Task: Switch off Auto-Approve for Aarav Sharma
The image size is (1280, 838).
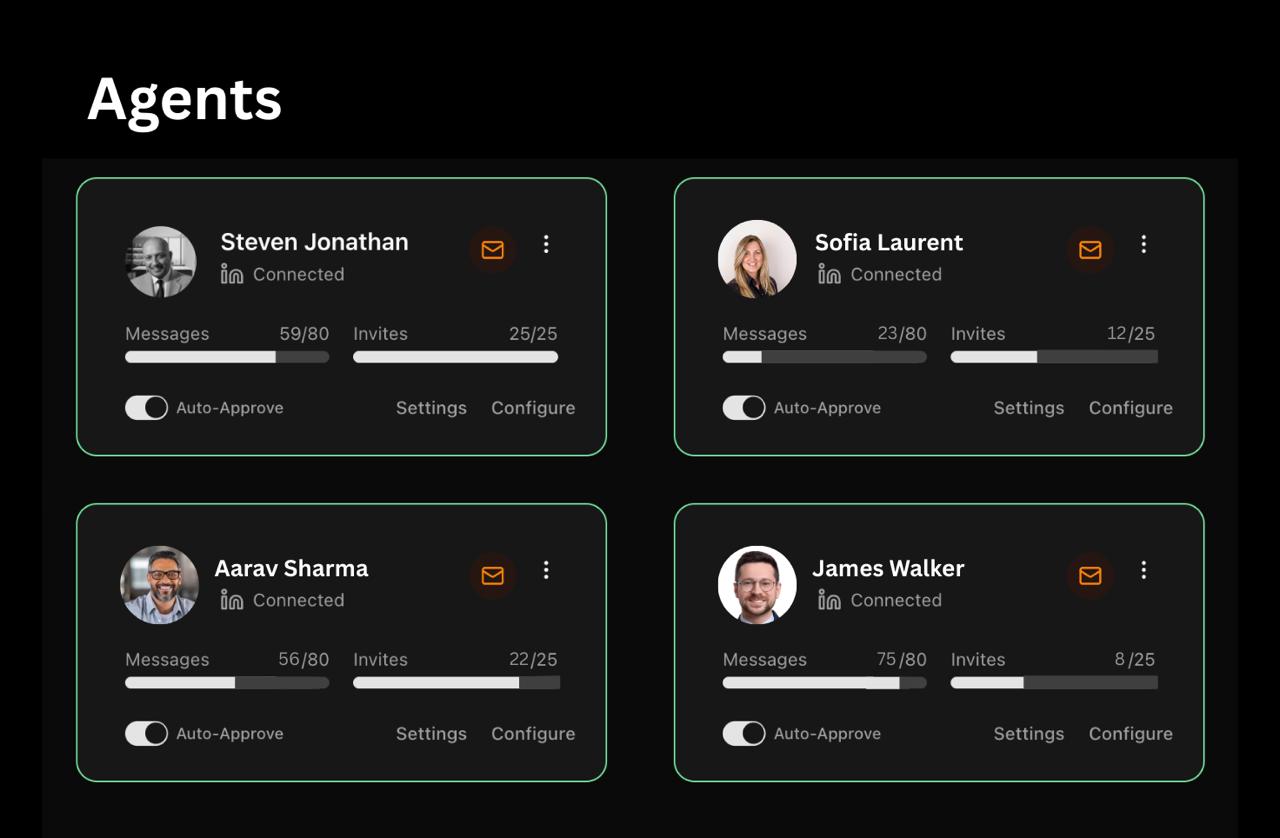Action: click(x=146, y=733)
